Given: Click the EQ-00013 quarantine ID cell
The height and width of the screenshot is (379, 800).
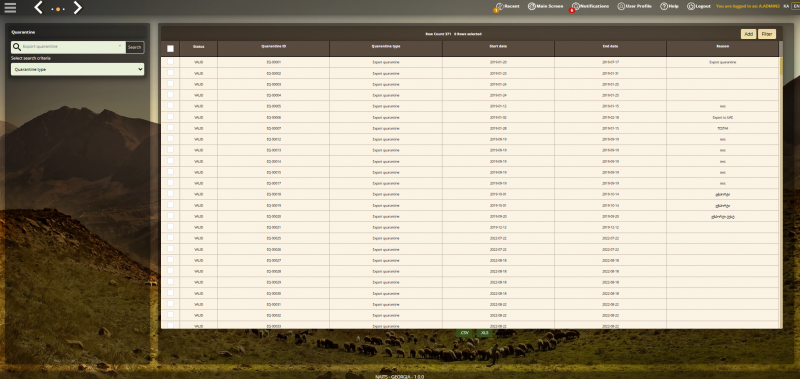Looking at the screenshot, I should tap(273, 150).
